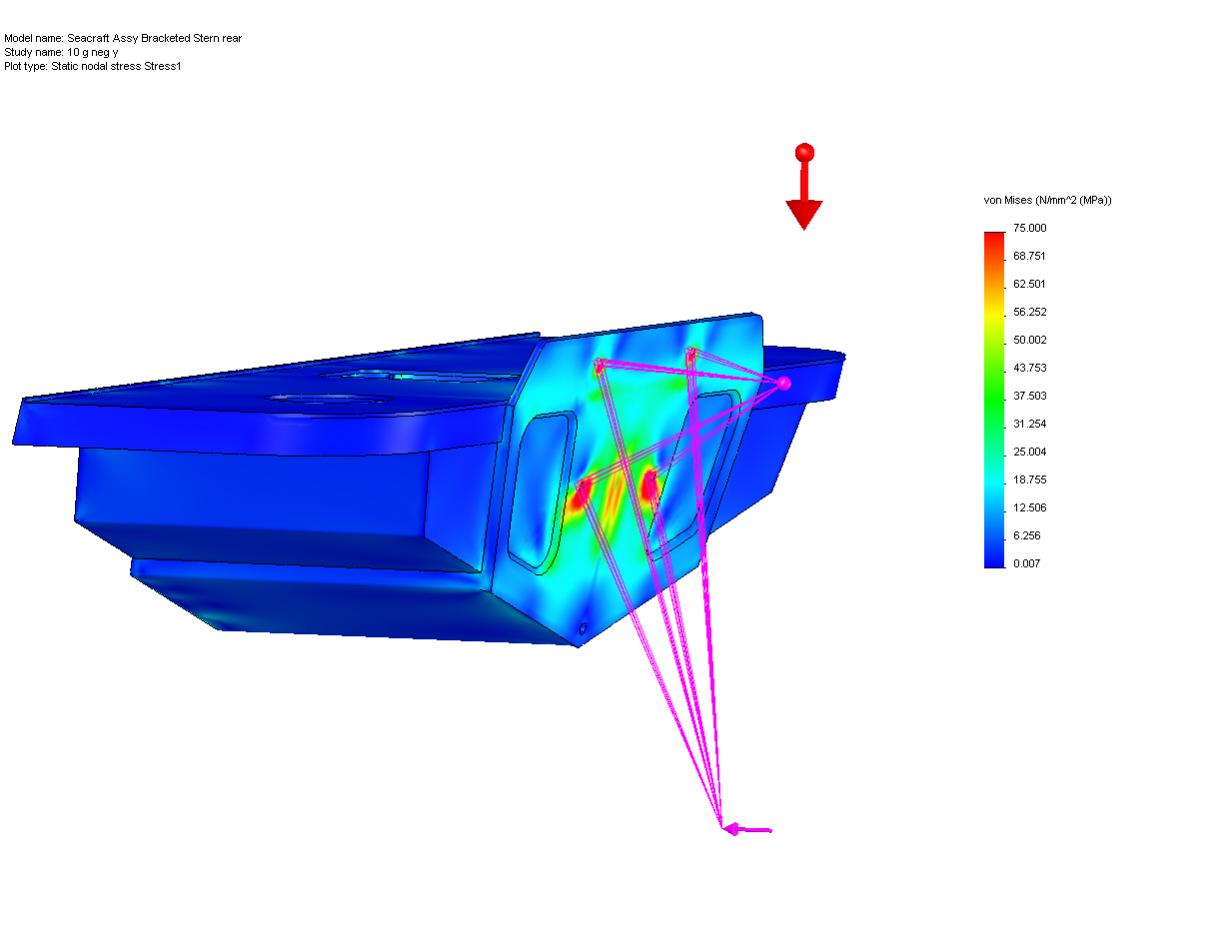Viewport: 1231px width, 951px height.
Task: Click the legend value 37.503
Action: pos(1030,396)
